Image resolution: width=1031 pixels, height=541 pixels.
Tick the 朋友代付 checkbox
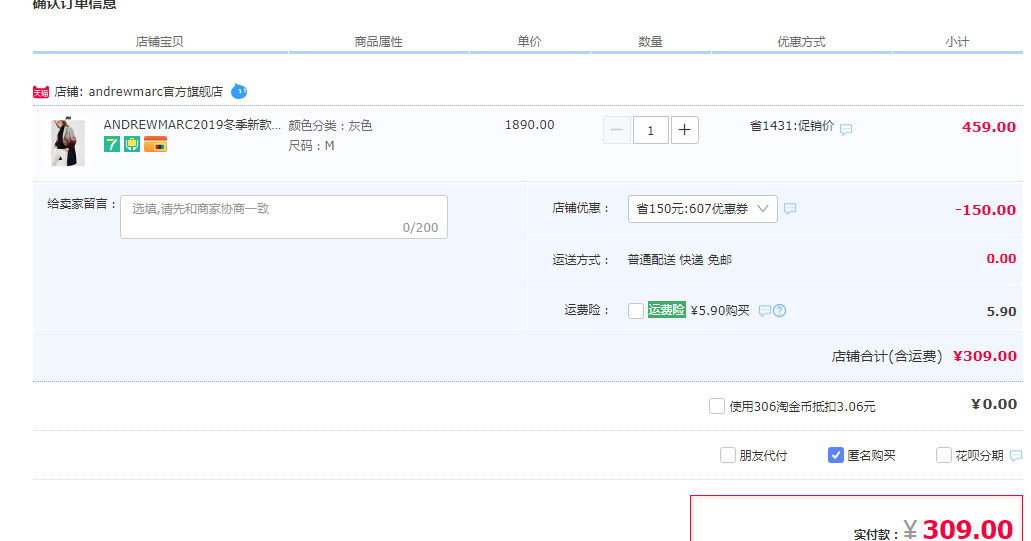point(728,455)
